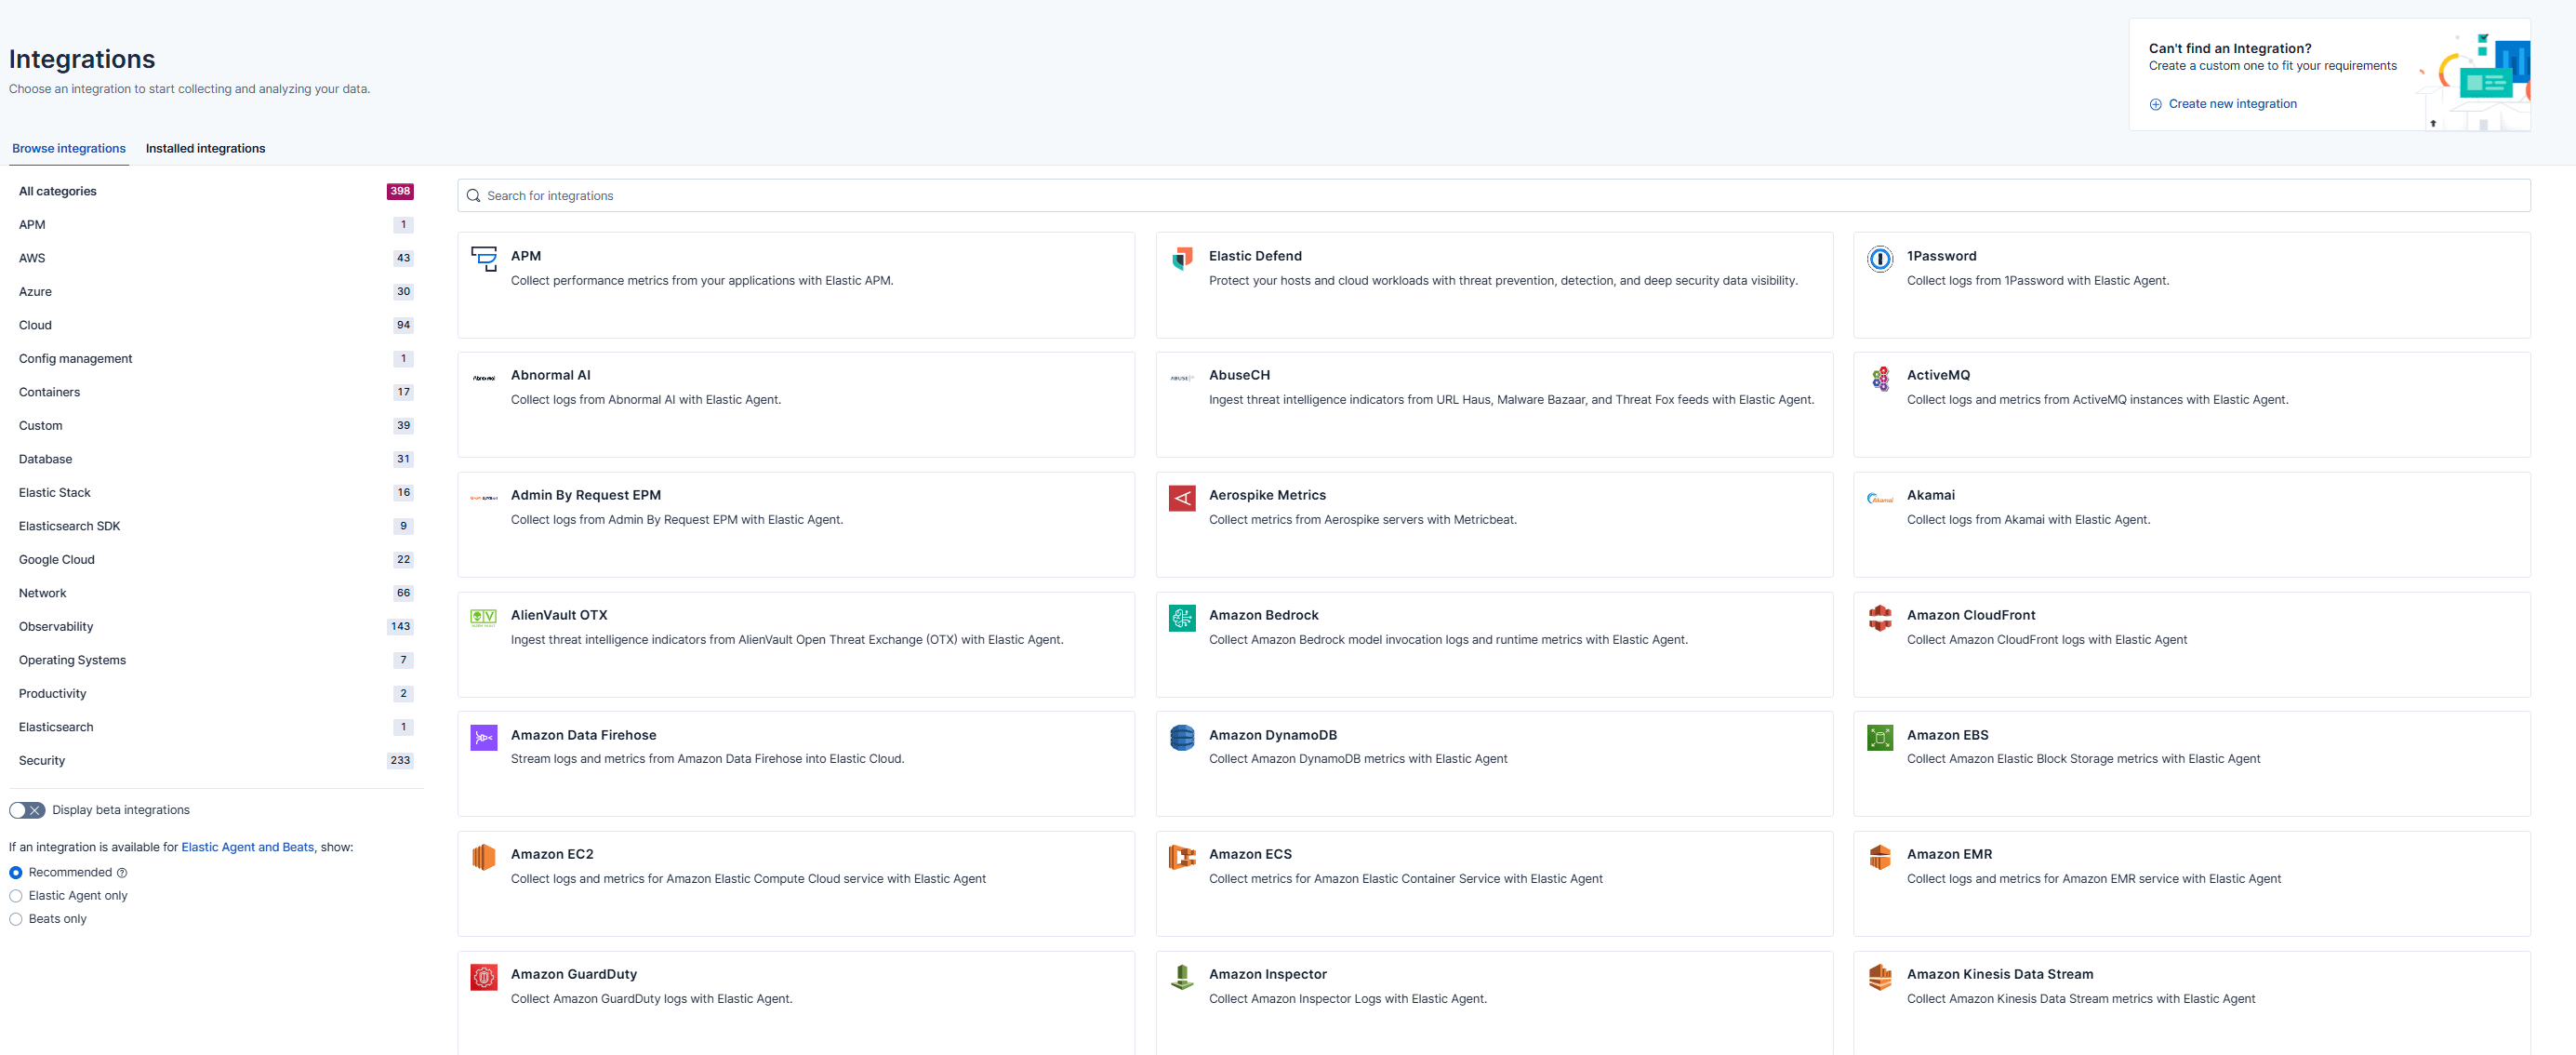Click the Amazon DynamoDB database icon

tap(1182, 738)
